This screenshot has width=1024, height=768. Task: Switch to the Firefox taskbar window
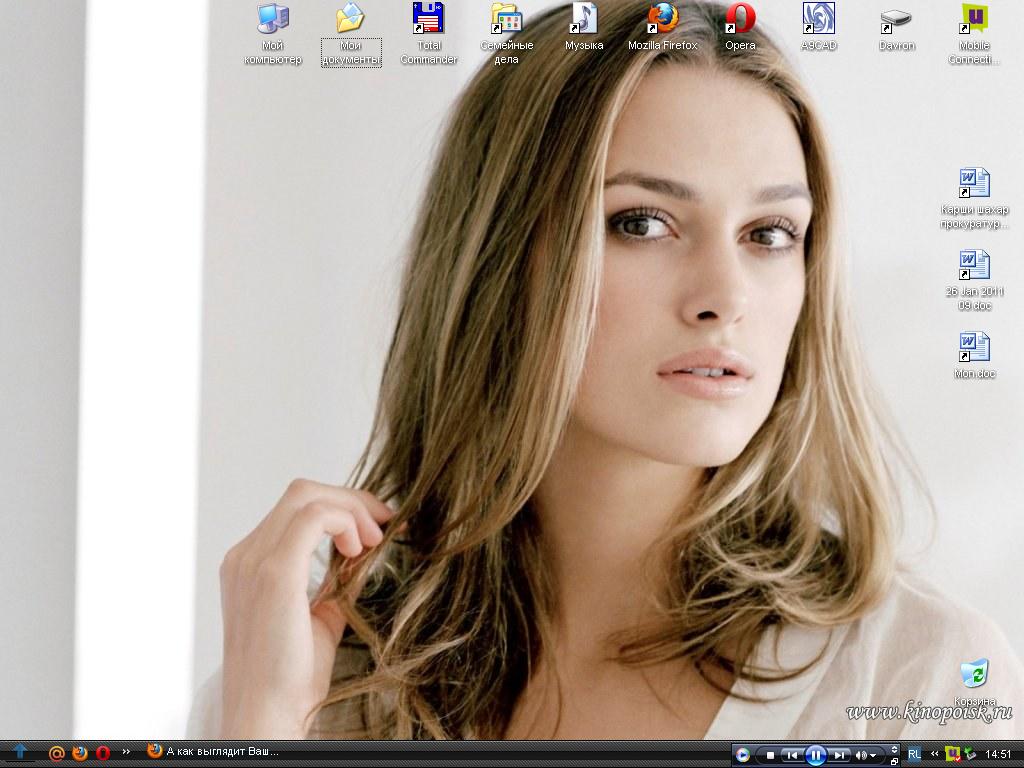pos(213,751)
